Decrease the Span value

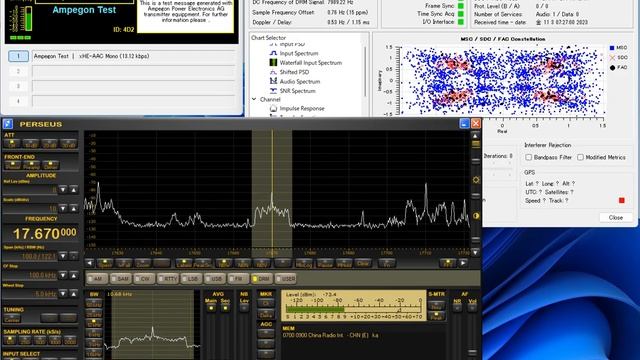pos(63,256)
